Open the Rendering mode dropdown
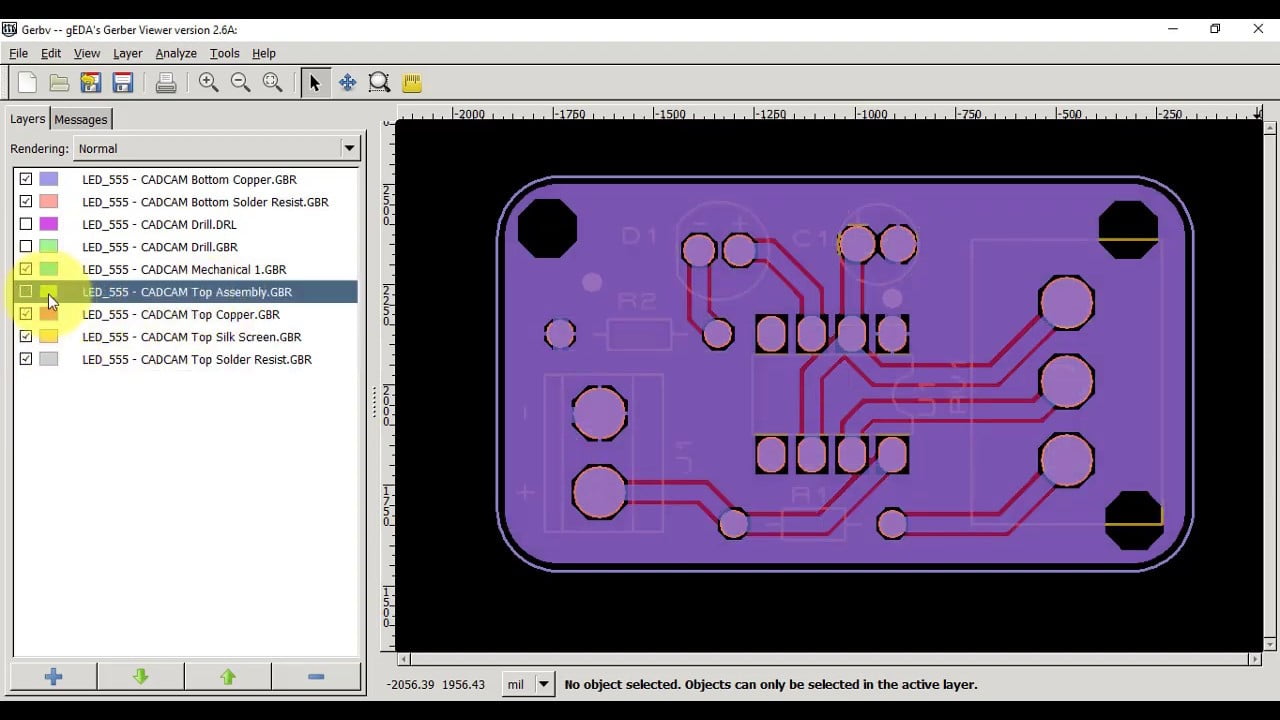 point(217,148)
